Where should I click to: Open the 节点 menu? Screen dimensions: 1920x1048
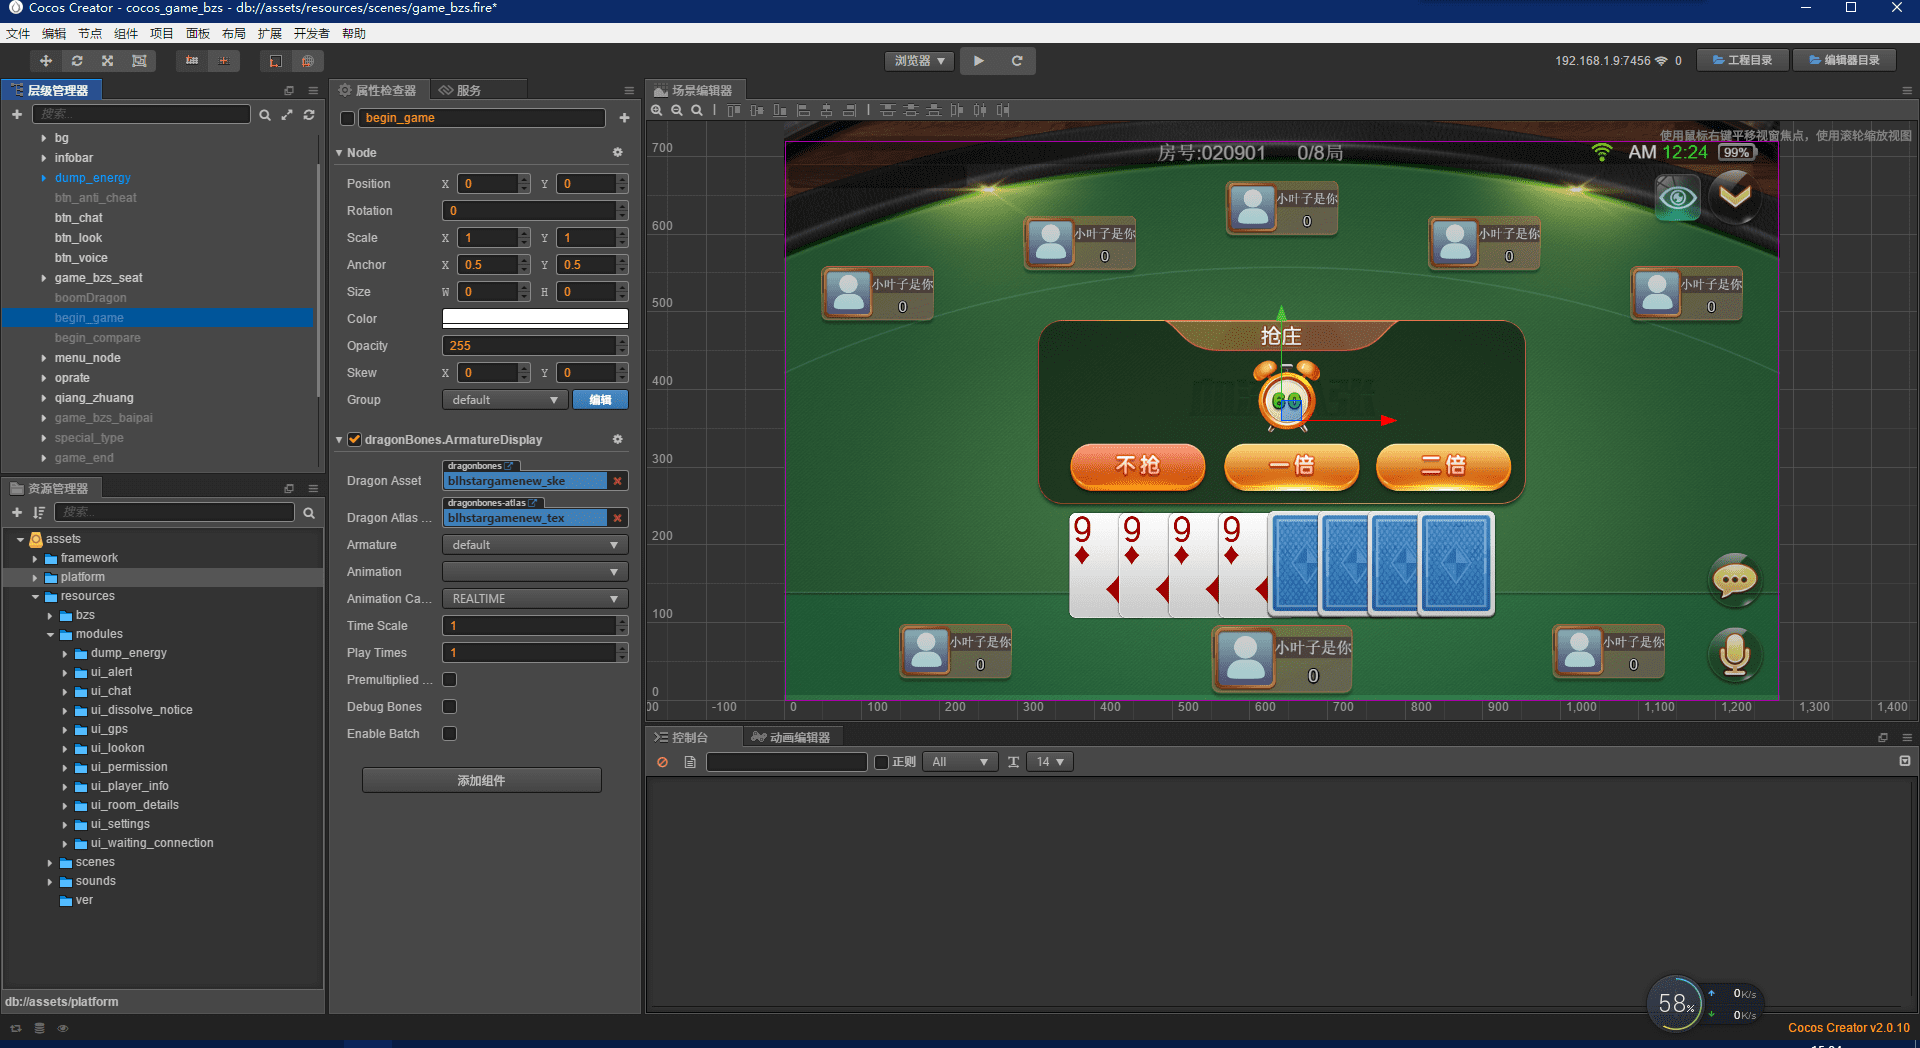(x=90, y=33)
